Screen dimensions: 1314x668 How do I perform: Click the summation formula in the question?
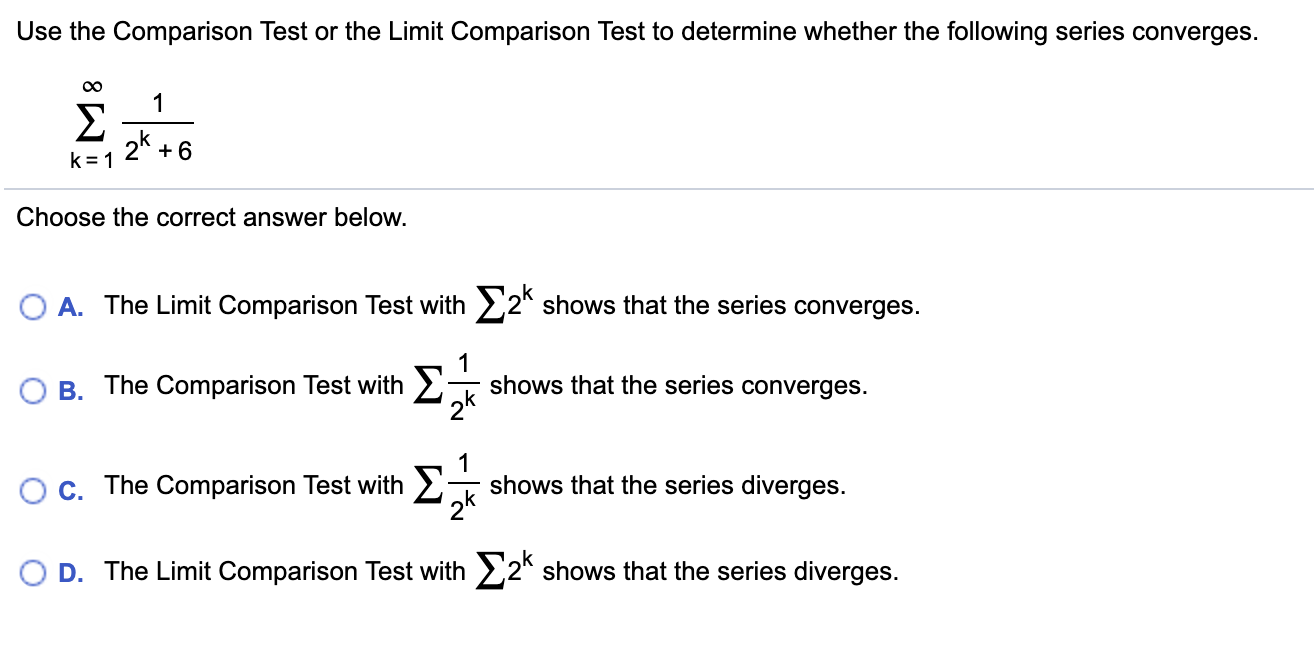pos(130,120)
